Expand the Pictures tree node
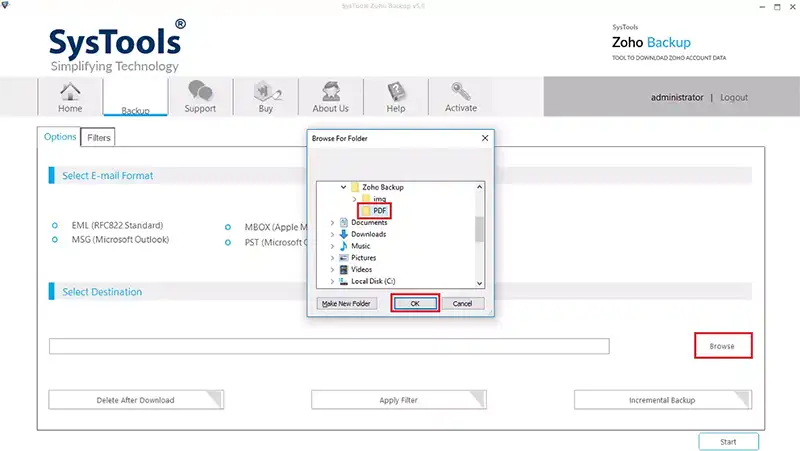 (332, 258)
